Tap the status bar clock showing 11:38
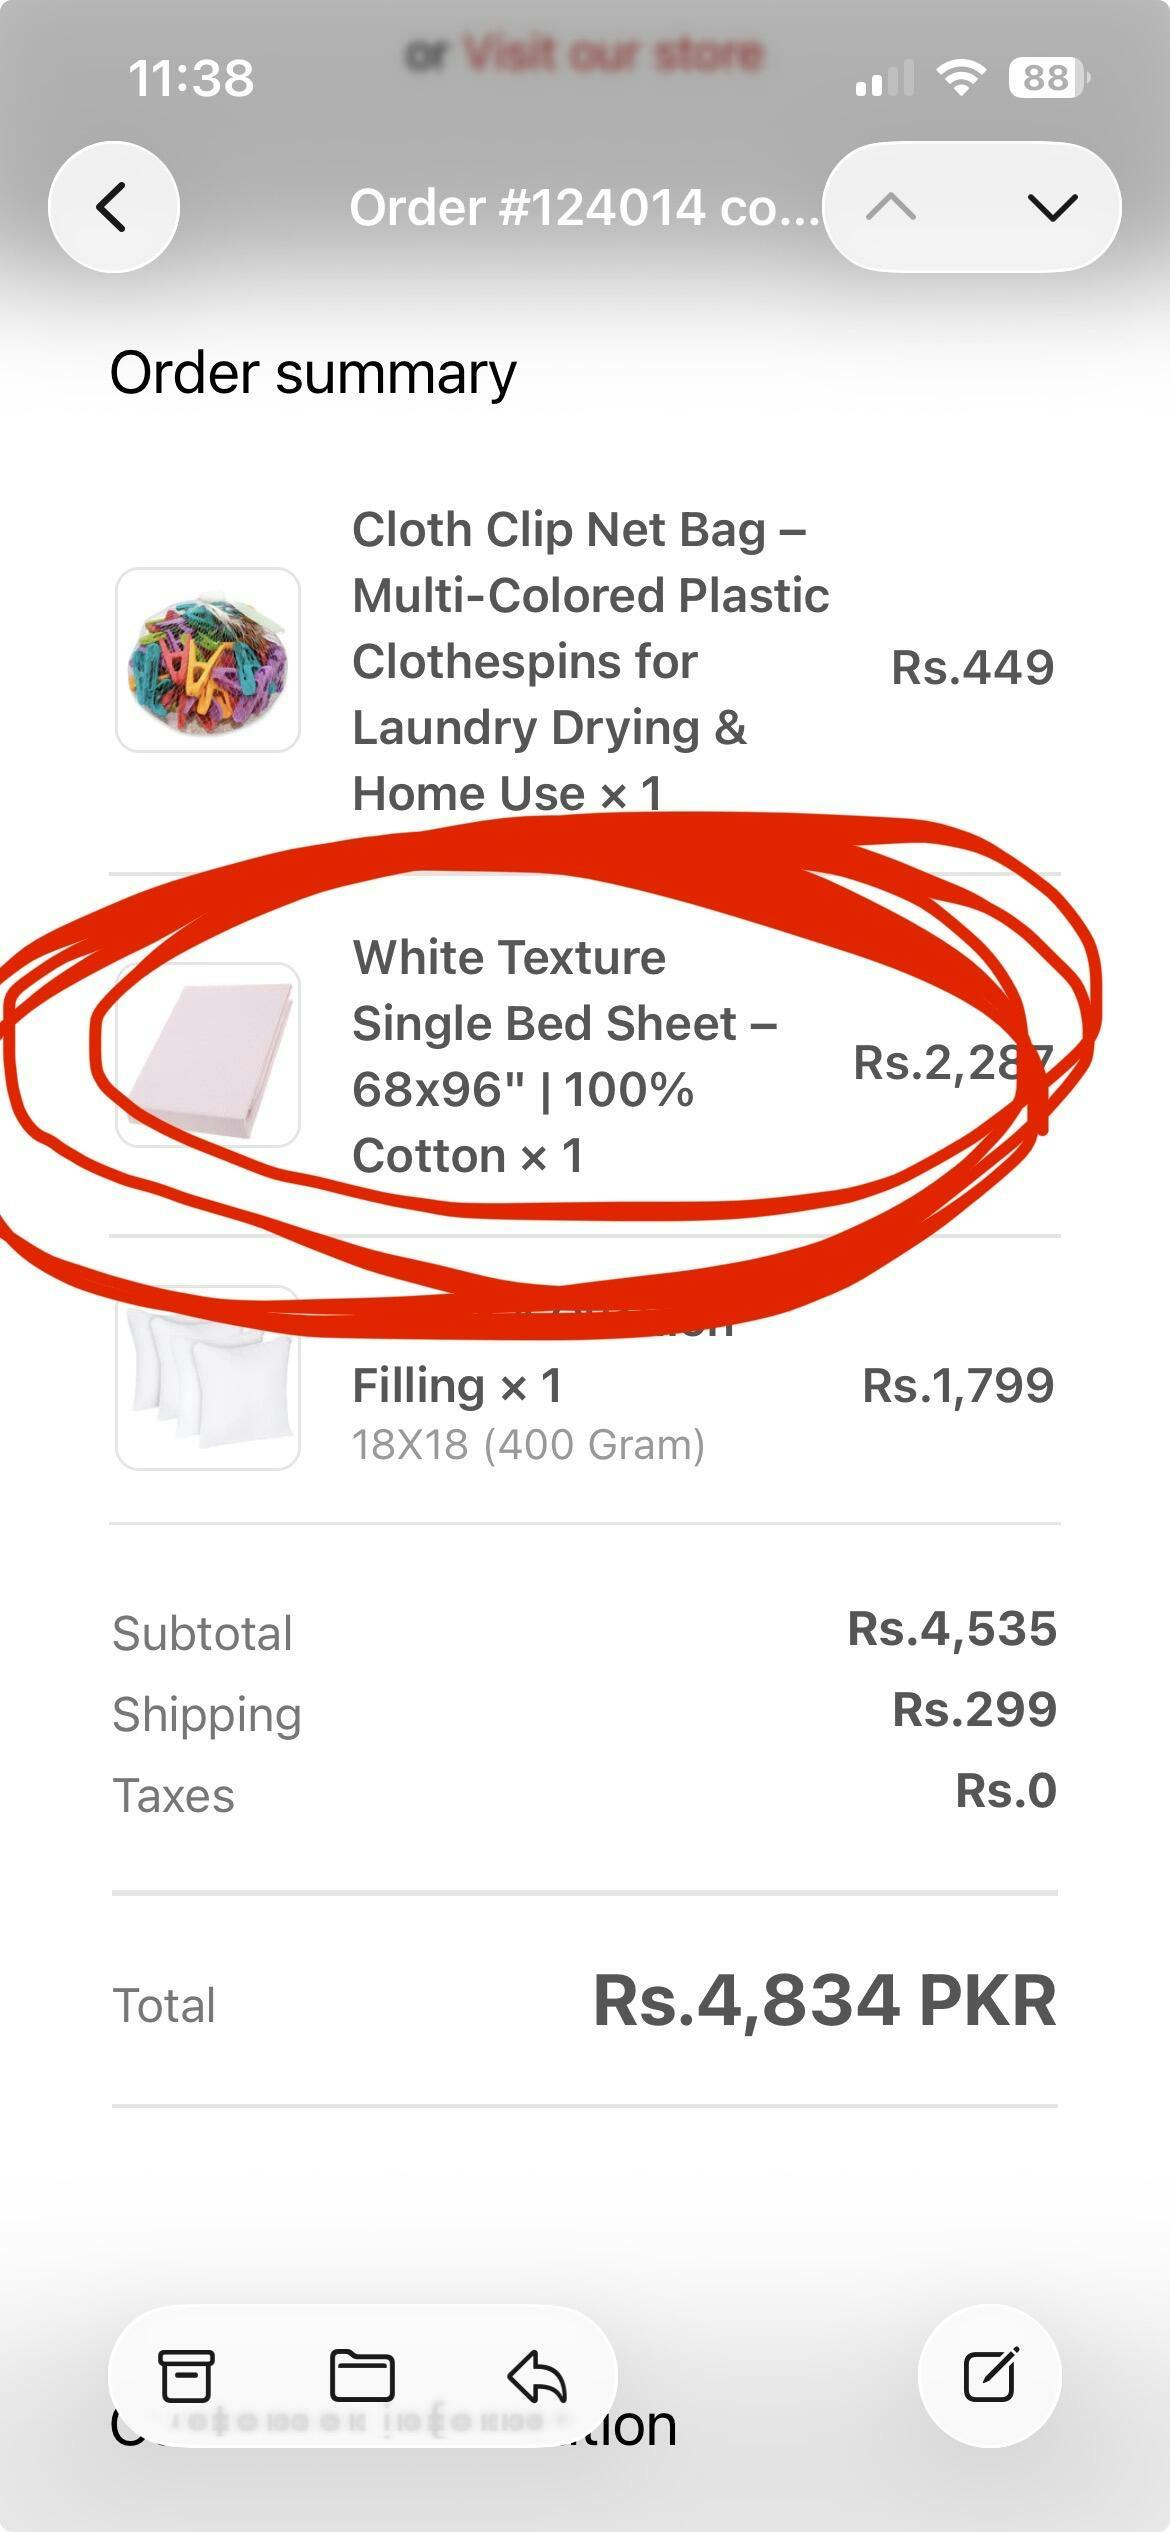This screenshot has height=2532, width=1170. (x=191, y=78)
